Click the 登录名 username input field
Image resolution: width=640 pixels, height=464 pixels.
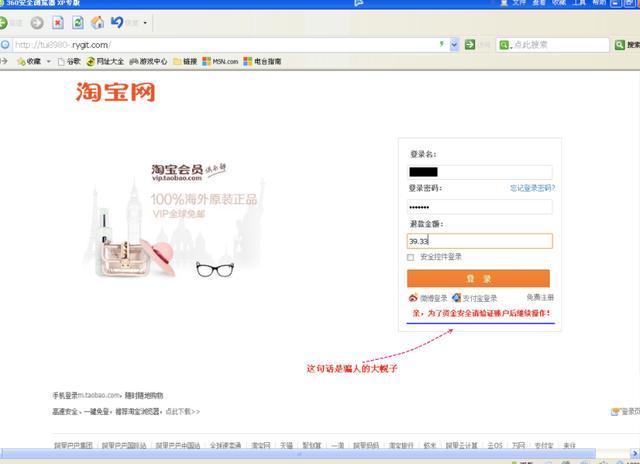(x=480, y=172)
